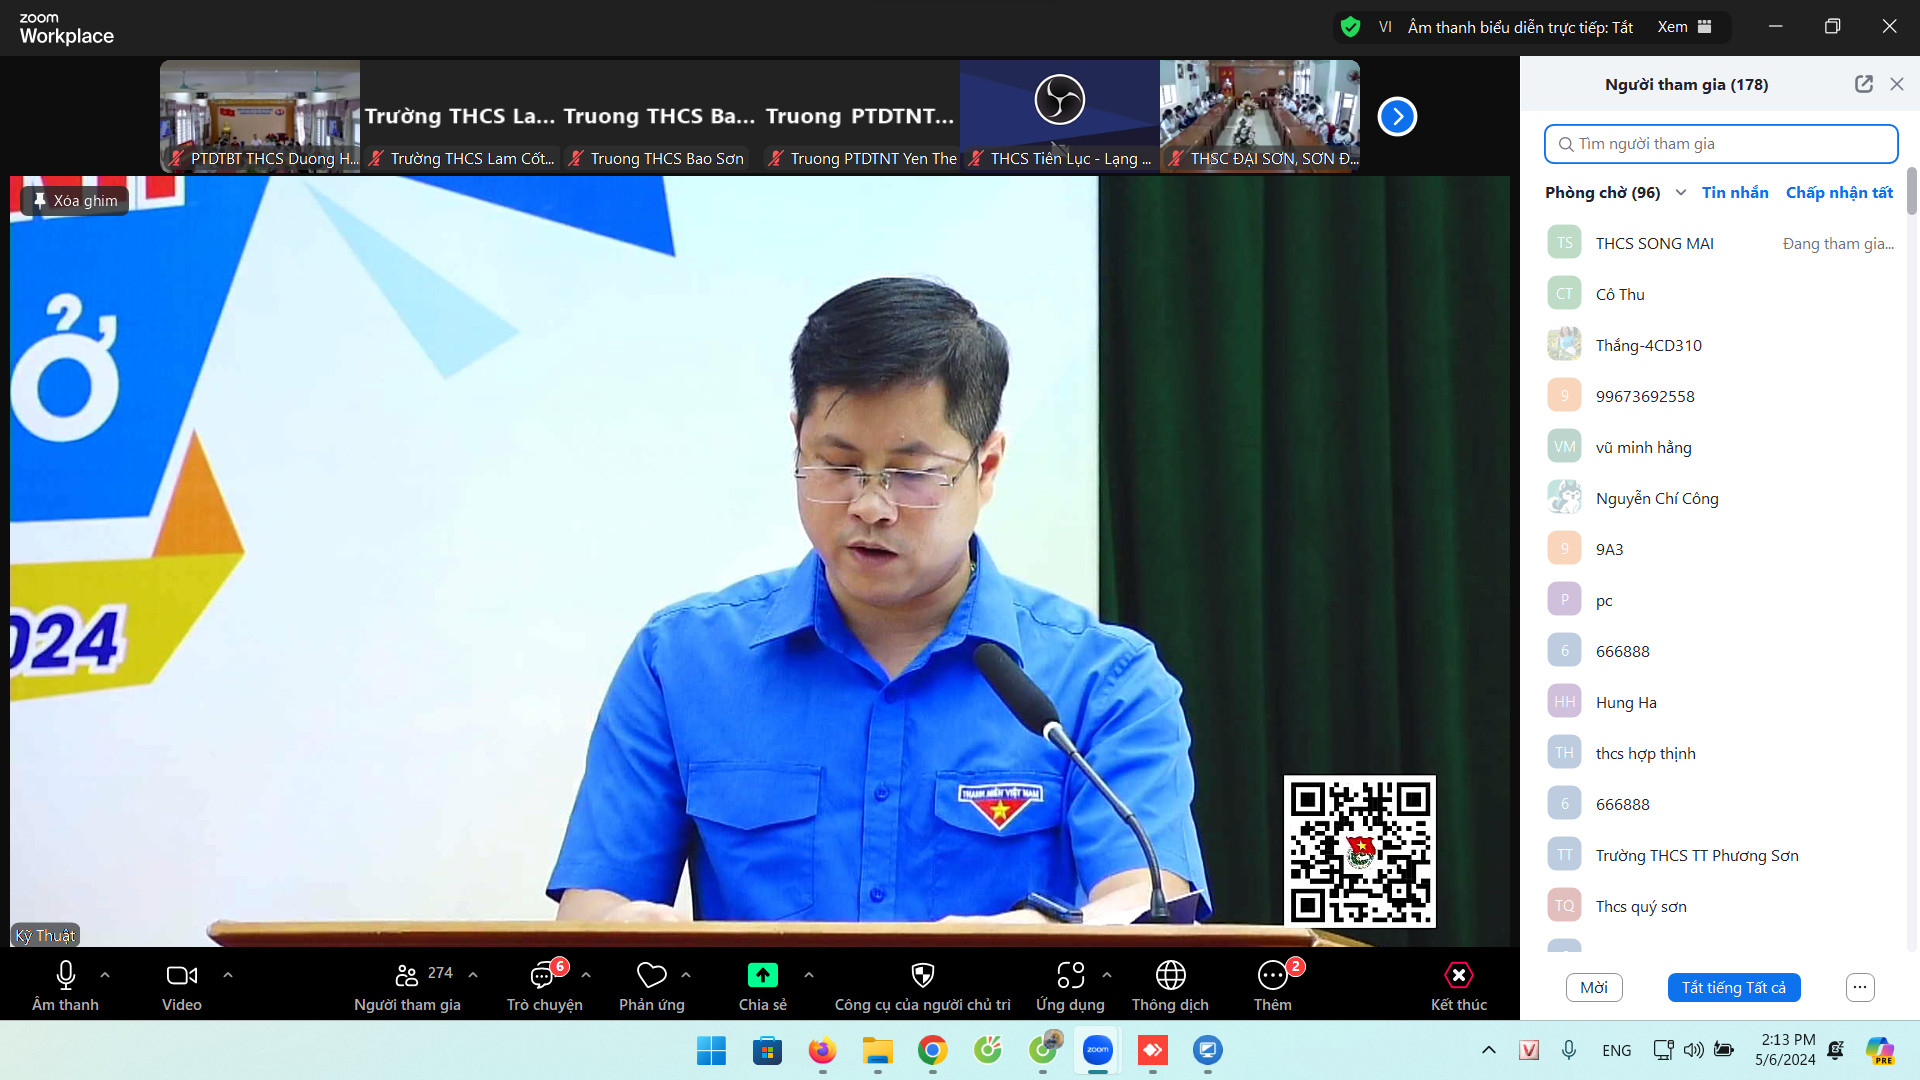Click the Tắt tiếng Tất cả button
The width and height of the screenshot is (1920, 1080).
coord(1733,987)
